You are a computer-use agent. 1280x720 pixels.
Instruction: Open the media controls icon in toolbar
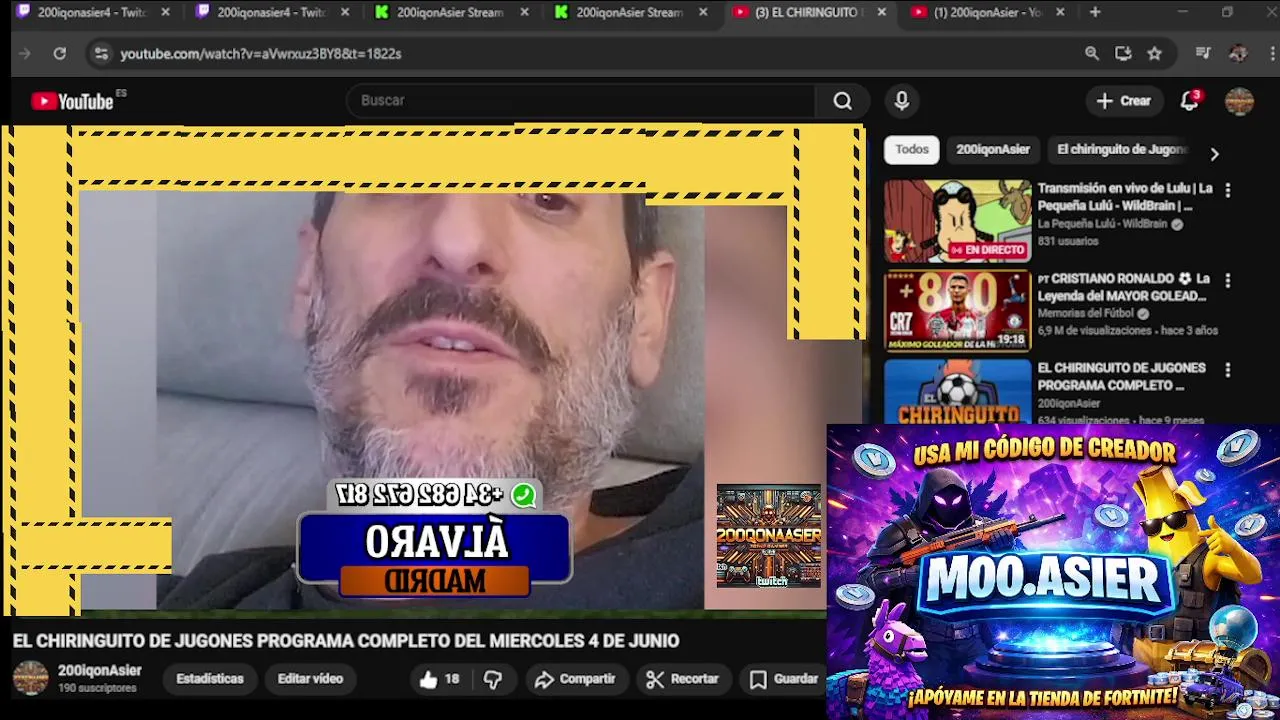click(1203, 54)
